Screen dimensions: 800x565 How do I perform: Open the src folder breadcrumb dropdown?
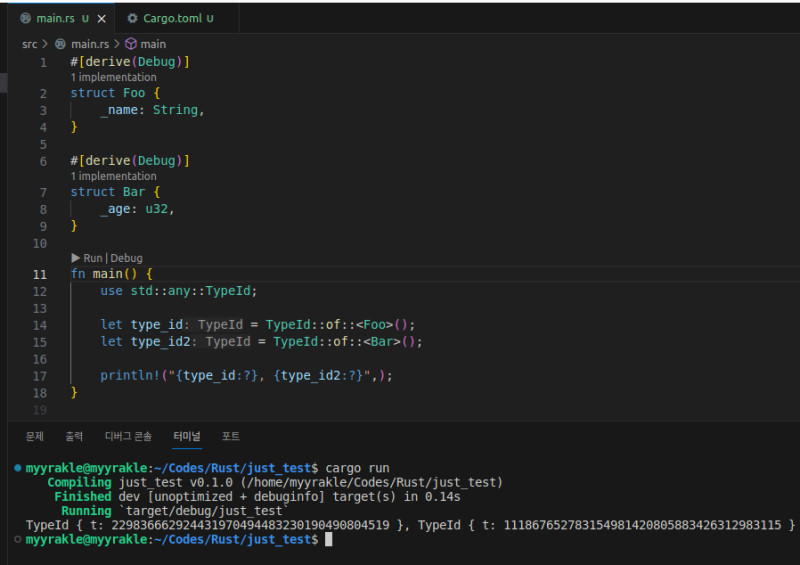[x=30, y=44]
